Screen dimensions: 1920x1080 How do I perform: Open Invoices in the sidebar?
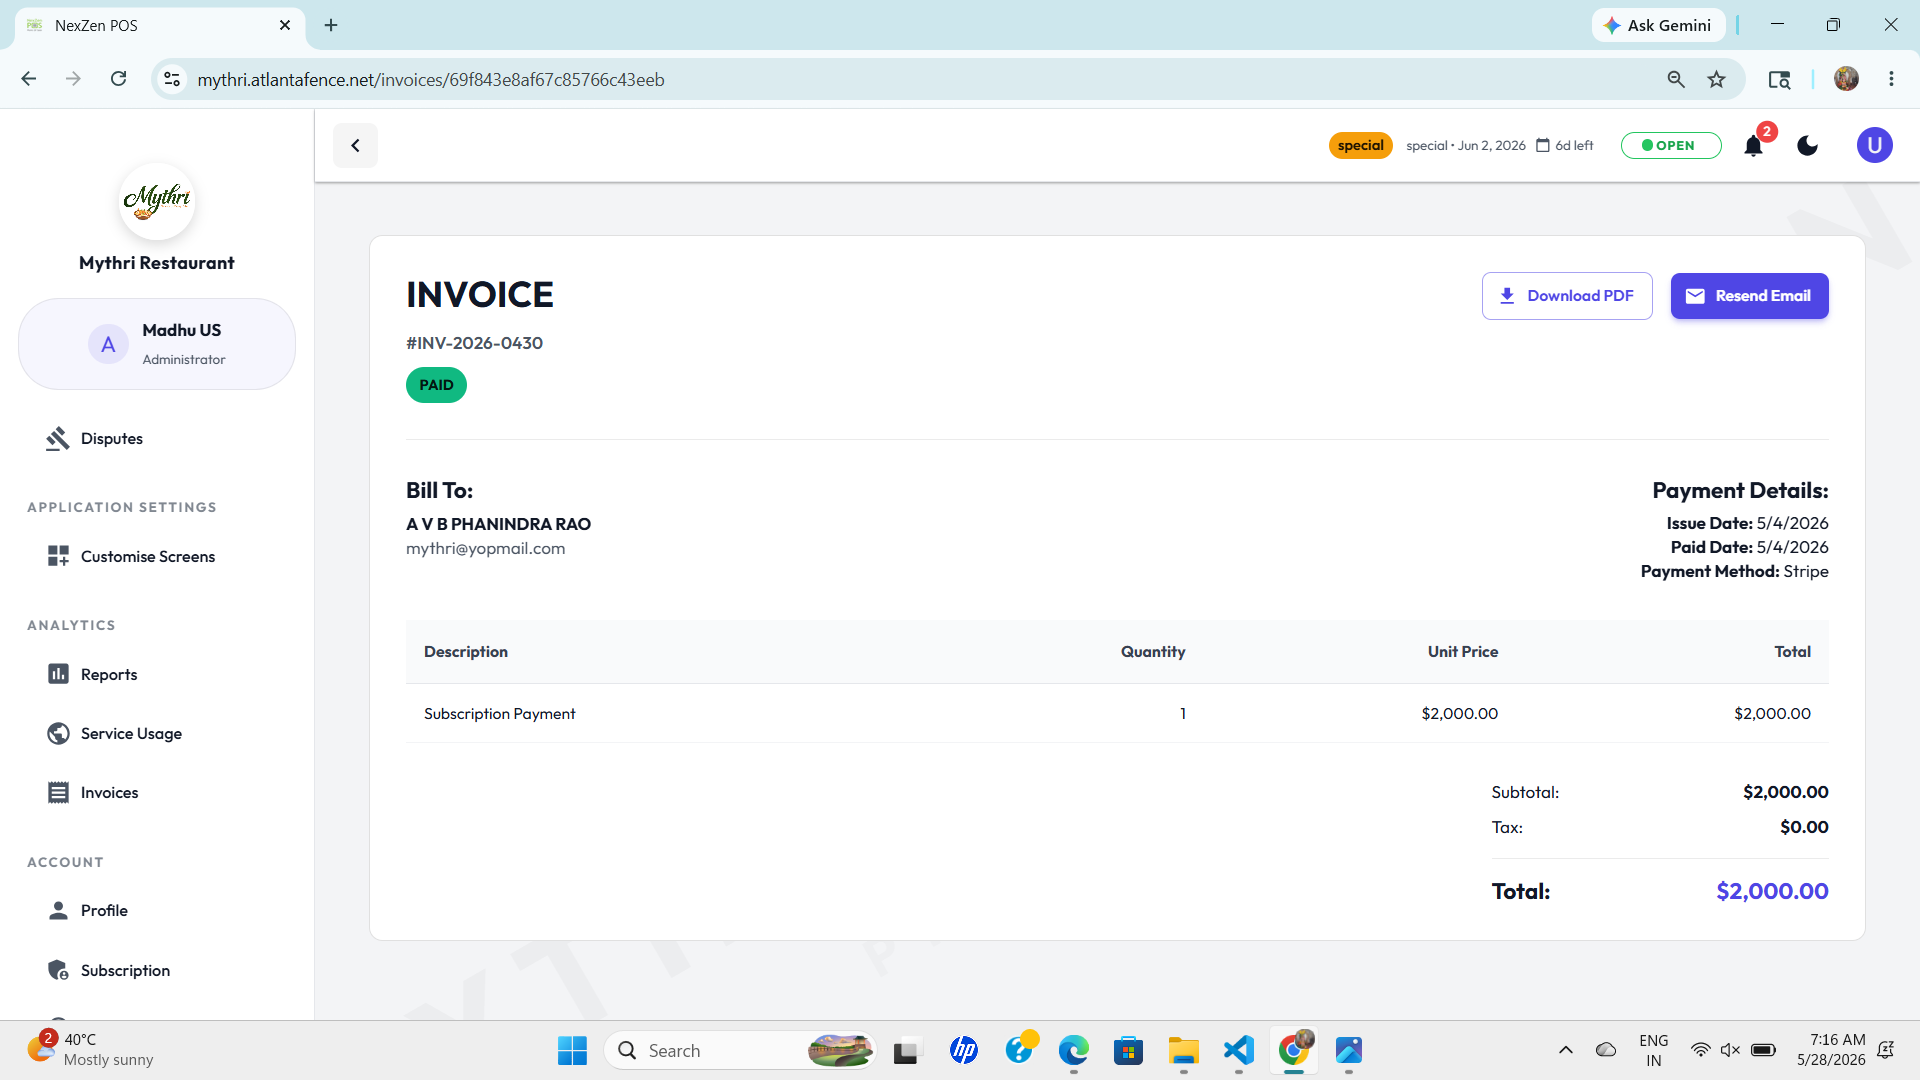point(109,793)
